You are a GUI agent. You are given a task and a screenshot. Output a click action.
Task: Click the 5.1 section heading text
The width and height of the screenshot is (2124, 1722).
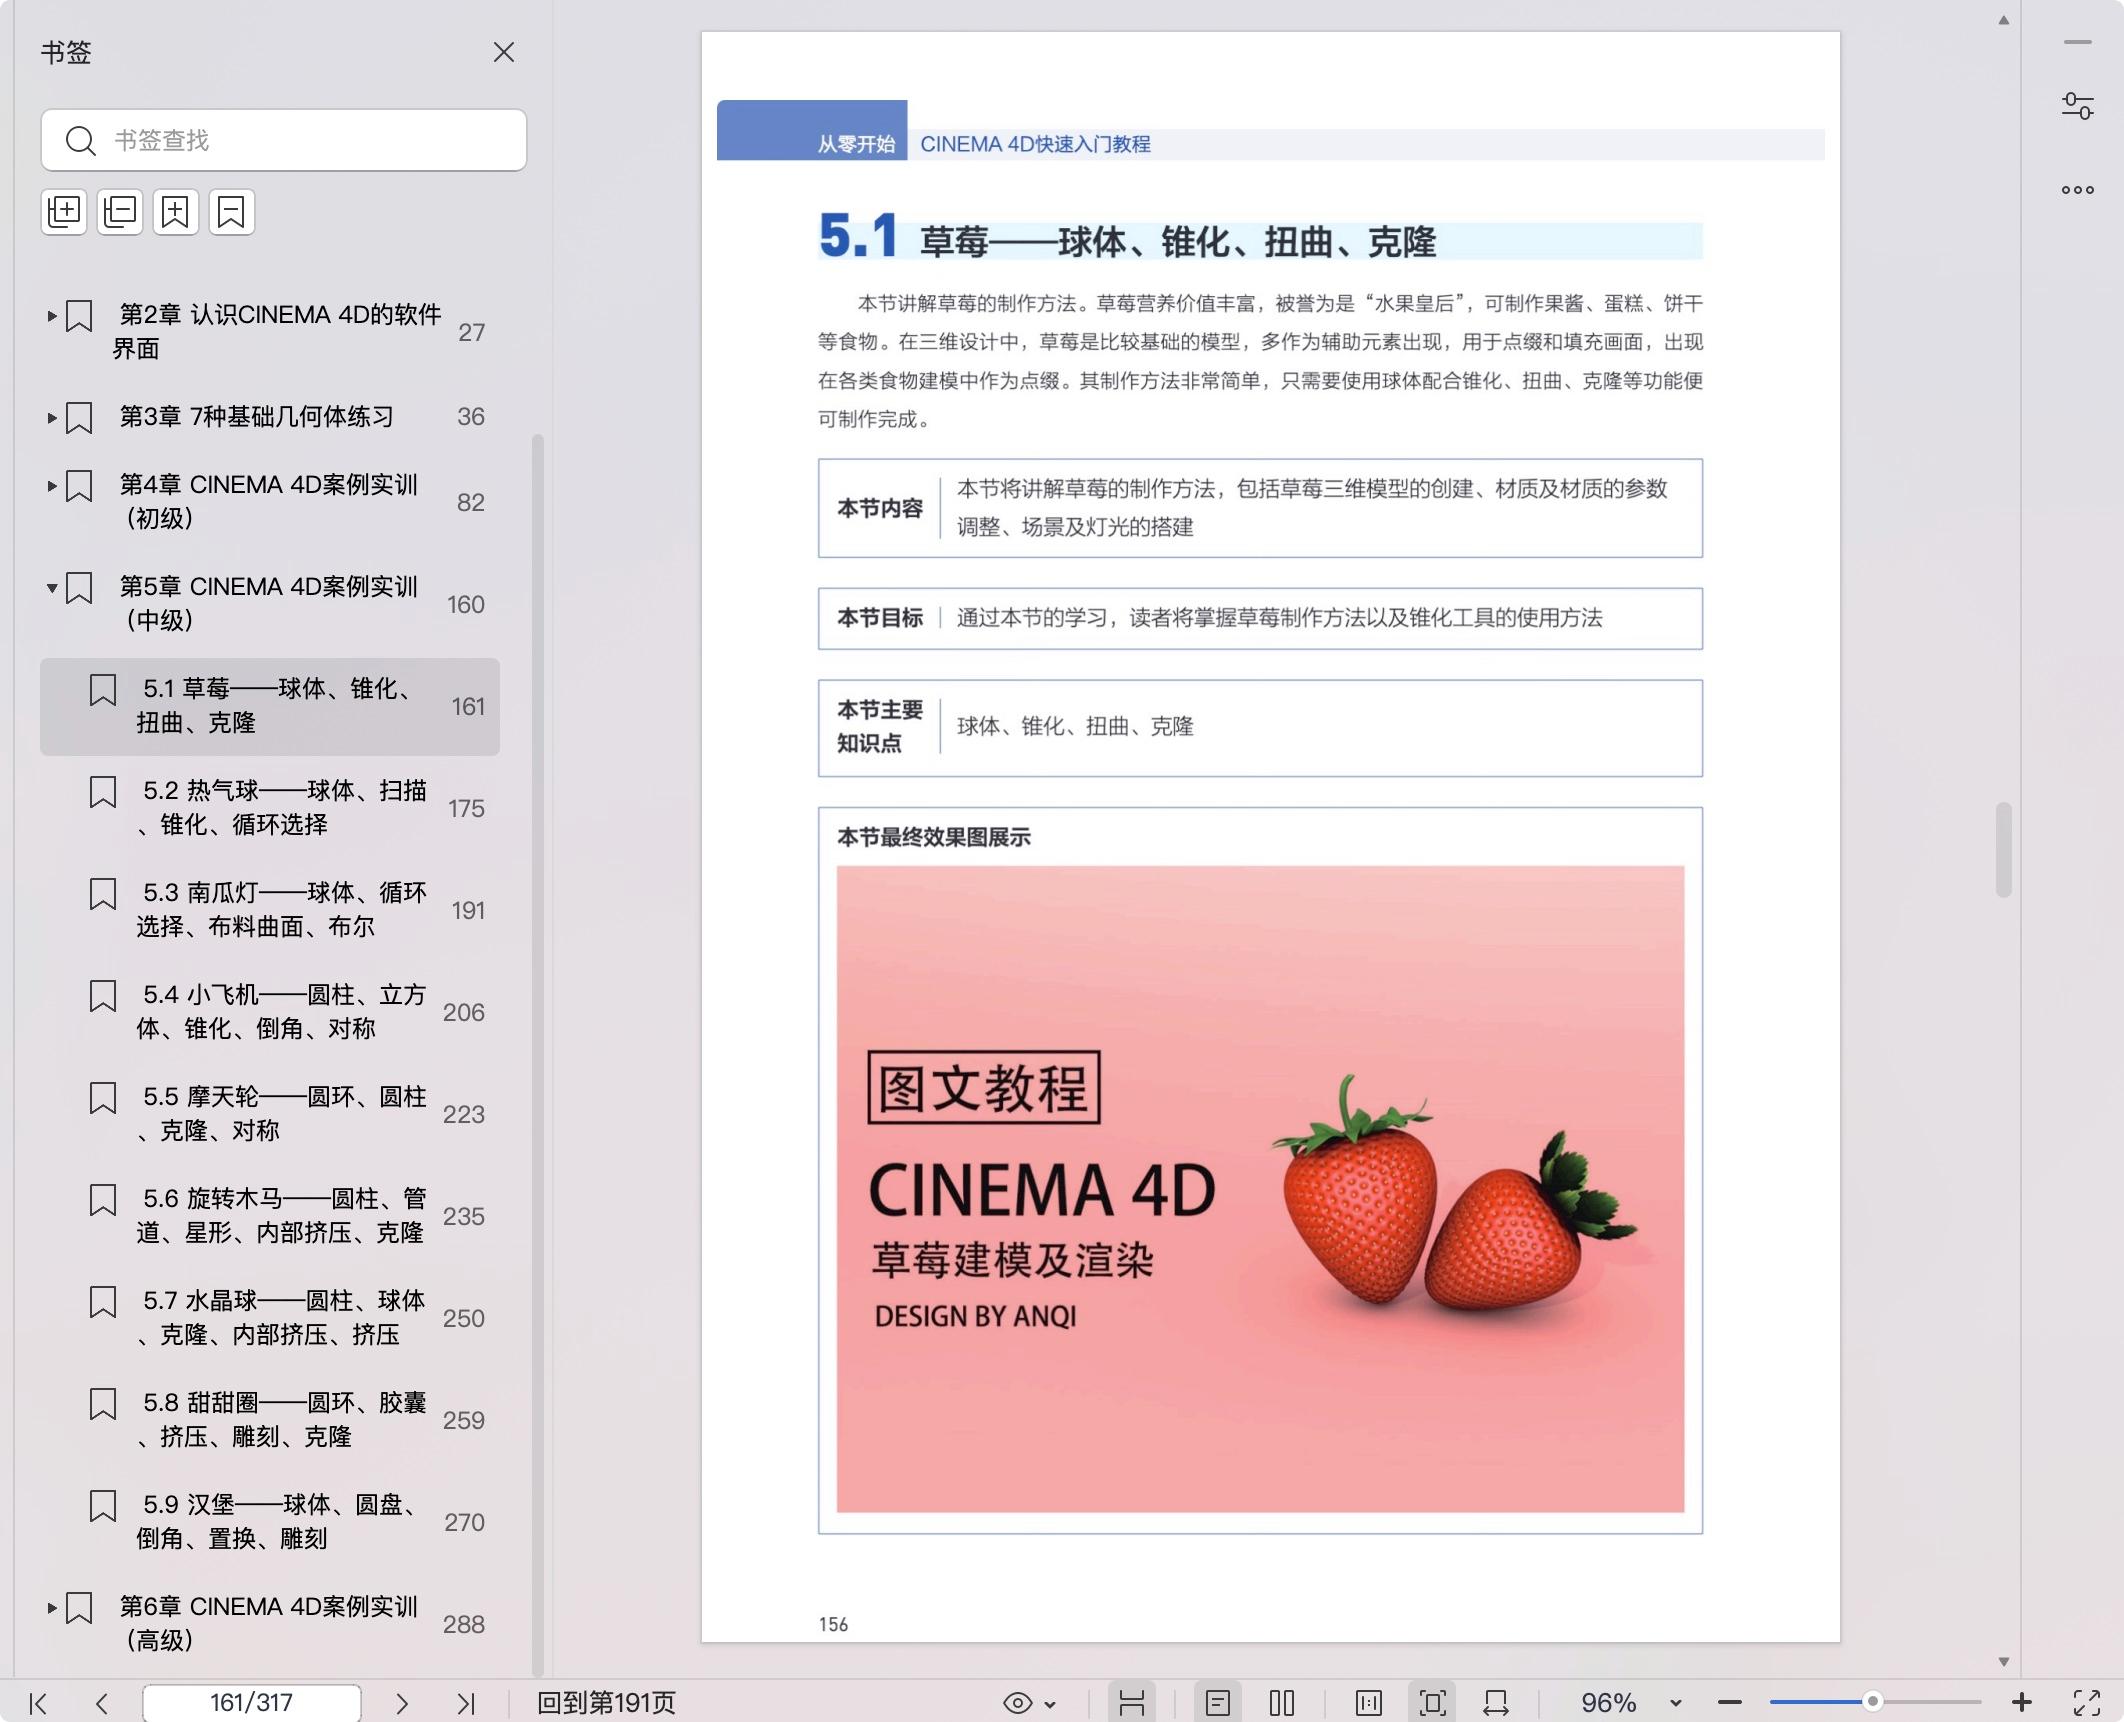pyautogui.click(x=1127, y=239)
